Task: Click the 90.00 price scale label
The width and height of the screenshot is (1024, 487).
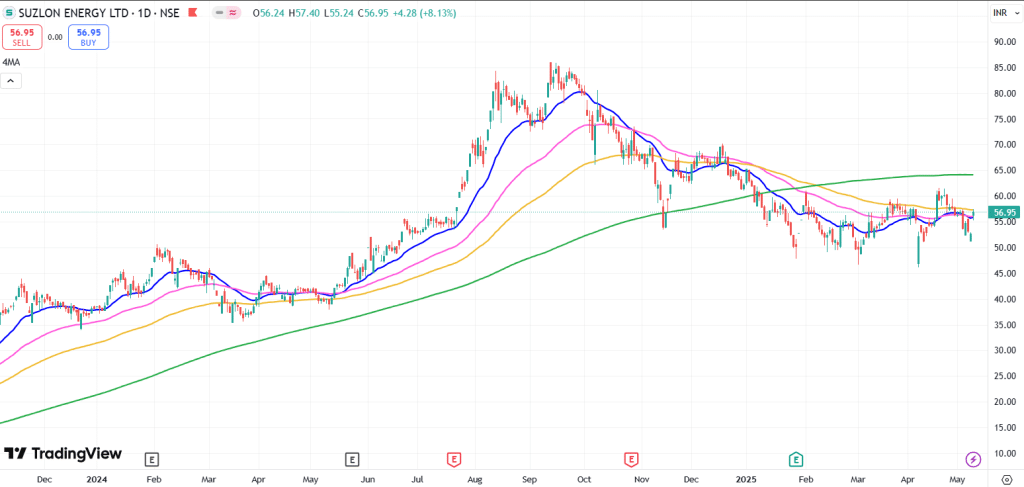Action: click(1004, 42)
